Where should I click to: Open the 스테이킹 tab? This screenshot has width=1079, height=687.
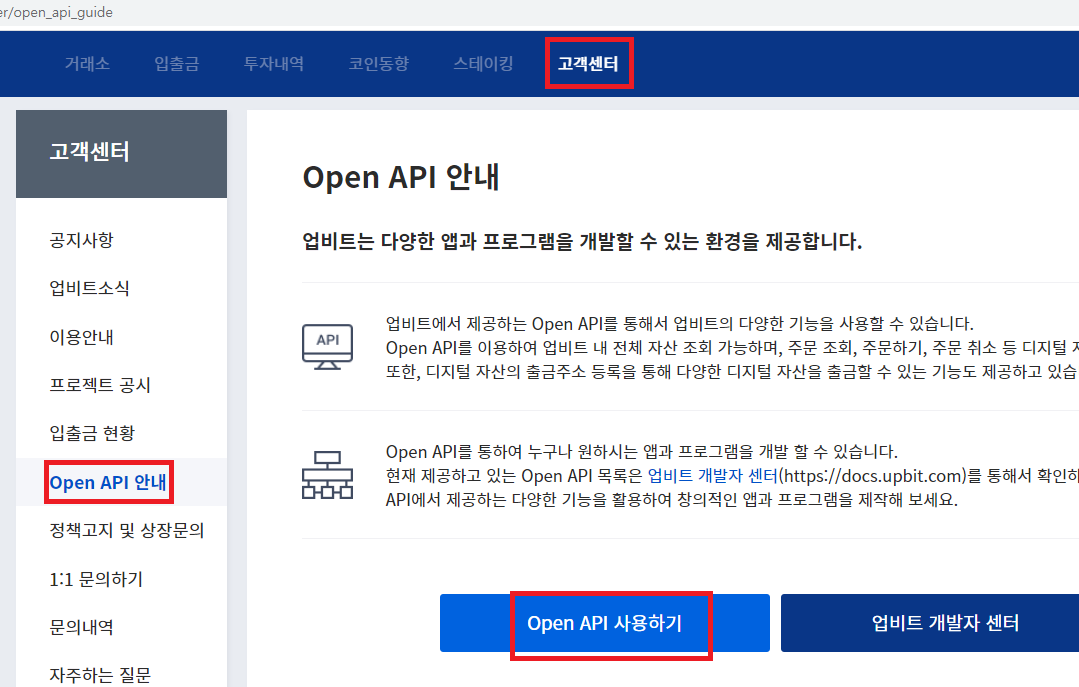(483, 64)
